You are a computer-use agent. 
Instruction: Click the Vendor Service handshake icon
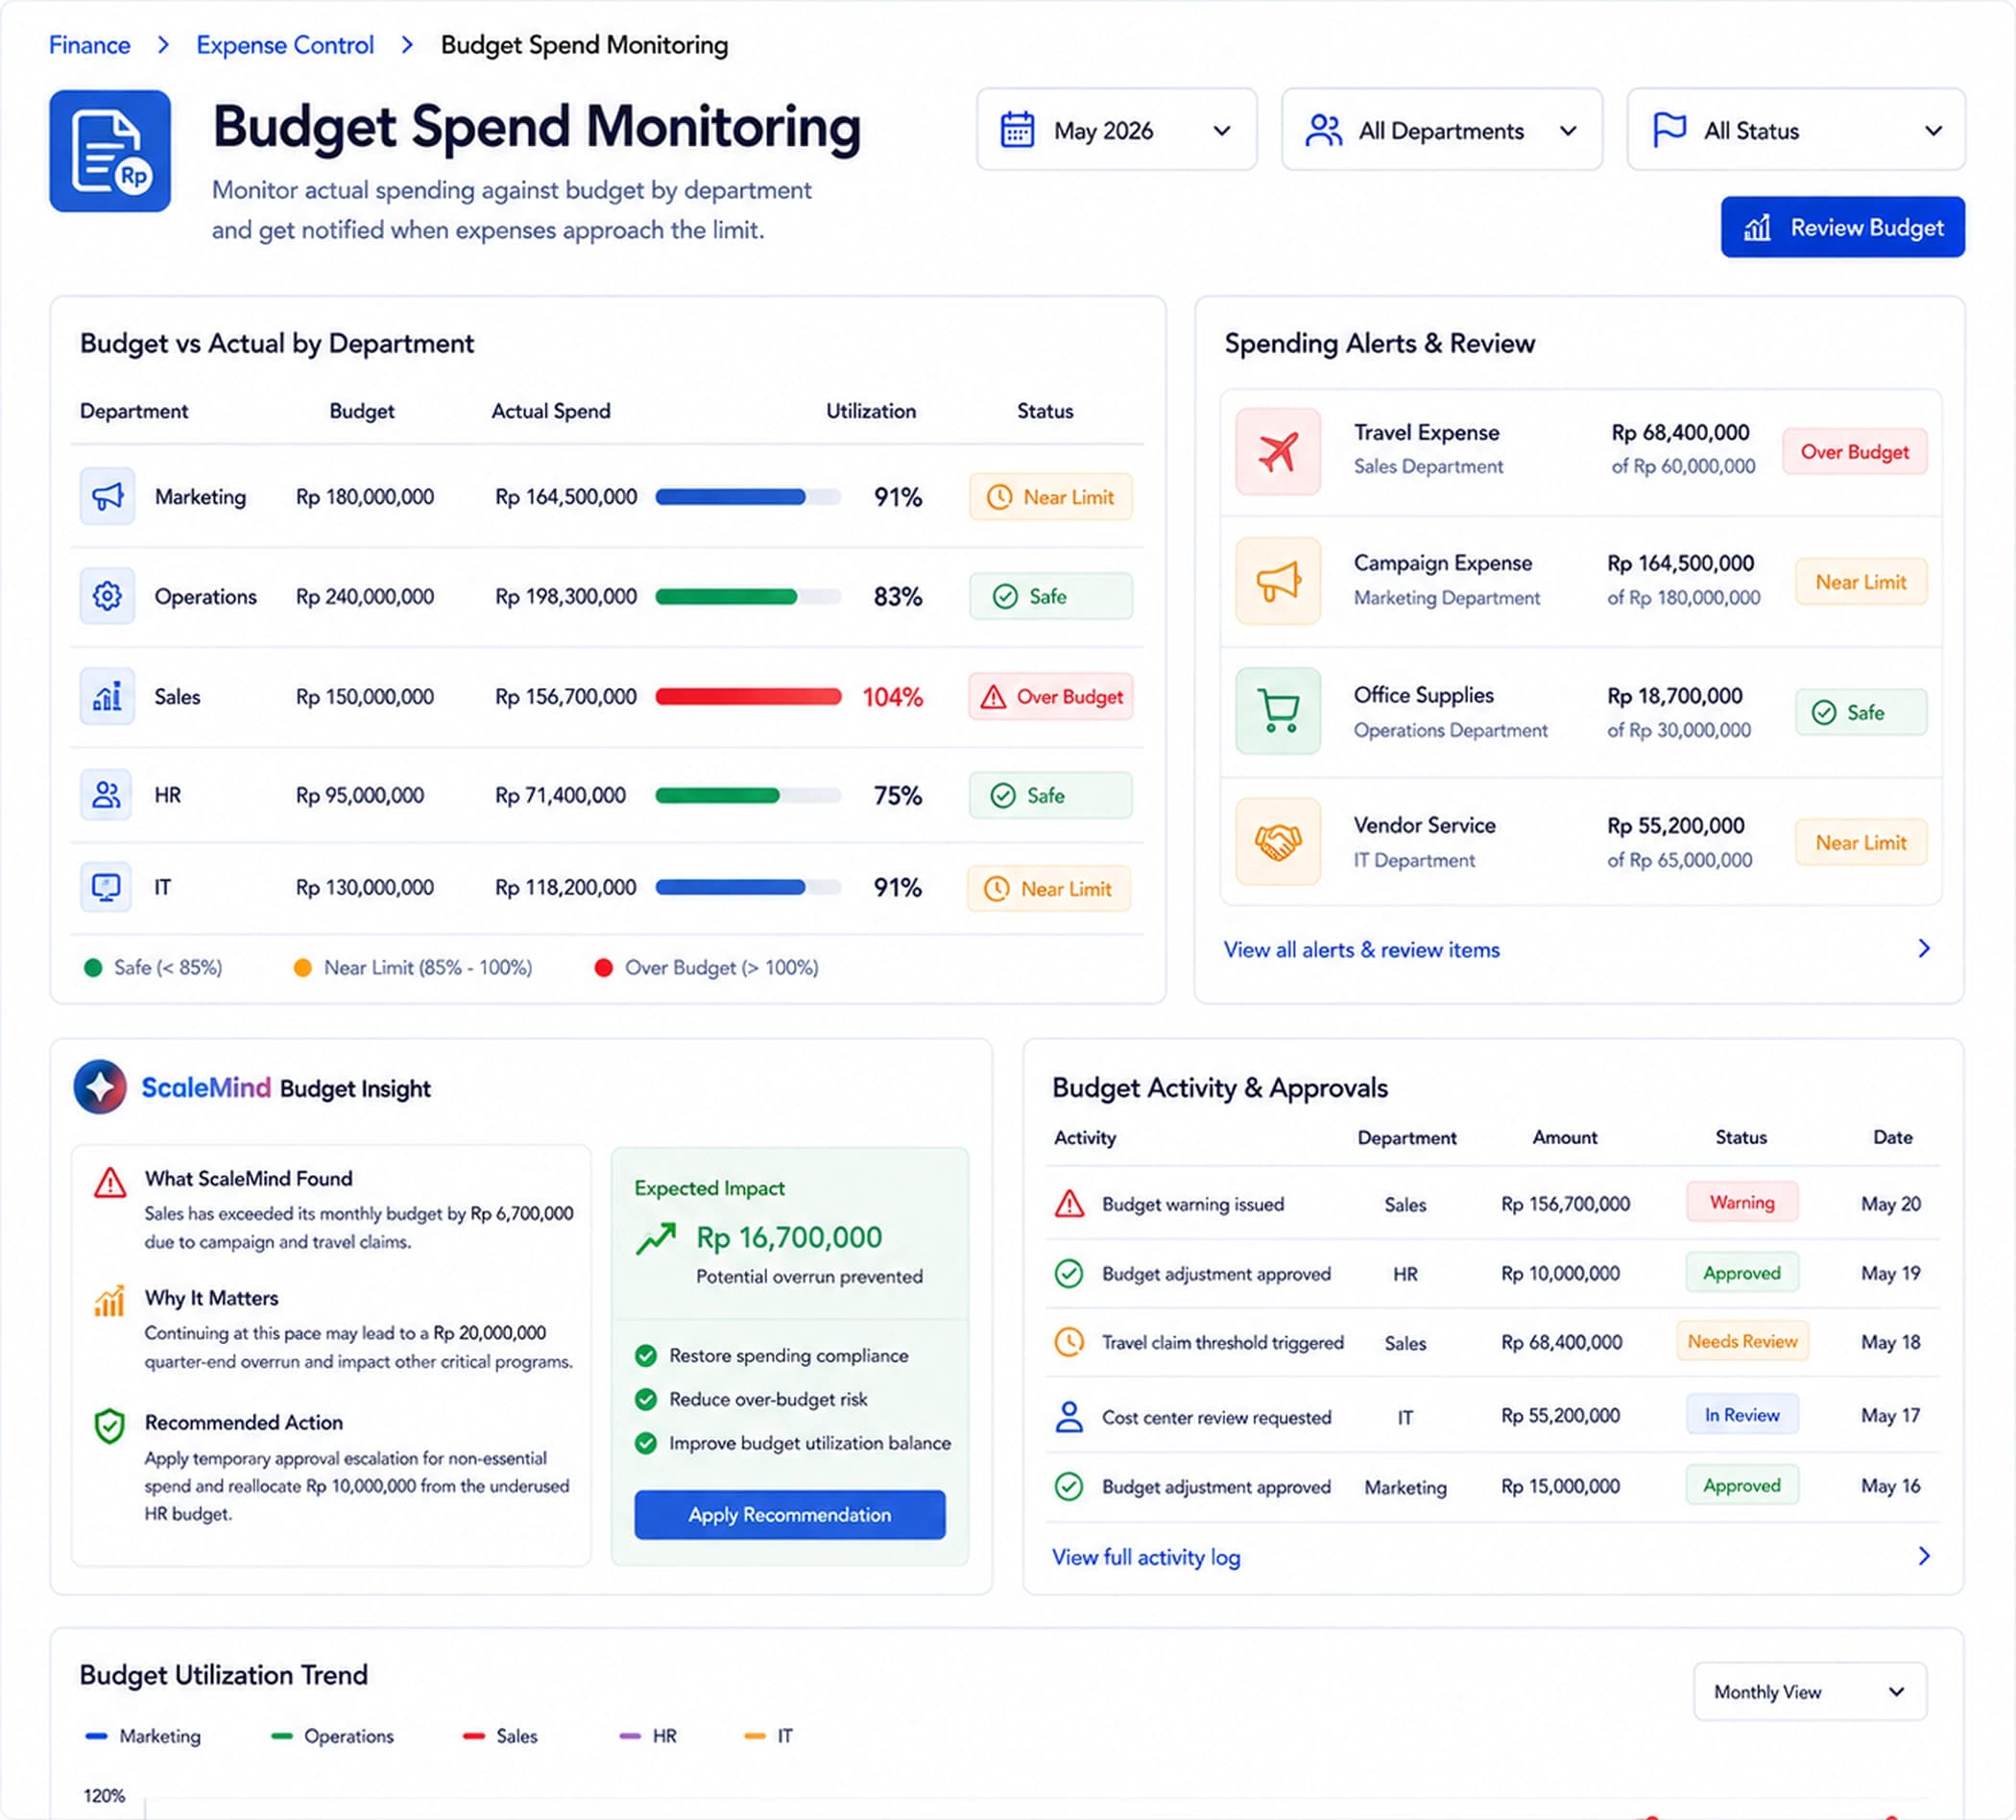pos(1278,841)
